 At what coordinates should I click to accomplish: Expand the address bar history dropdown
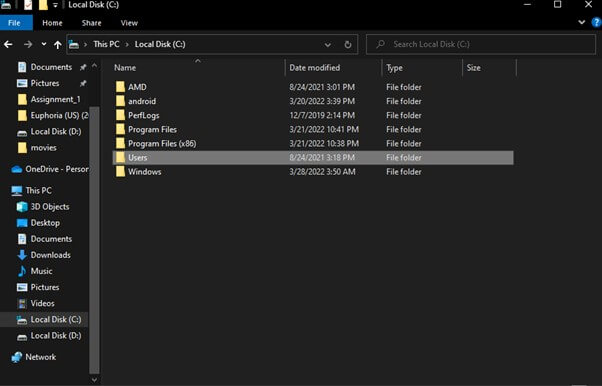[x=327, y=45]
